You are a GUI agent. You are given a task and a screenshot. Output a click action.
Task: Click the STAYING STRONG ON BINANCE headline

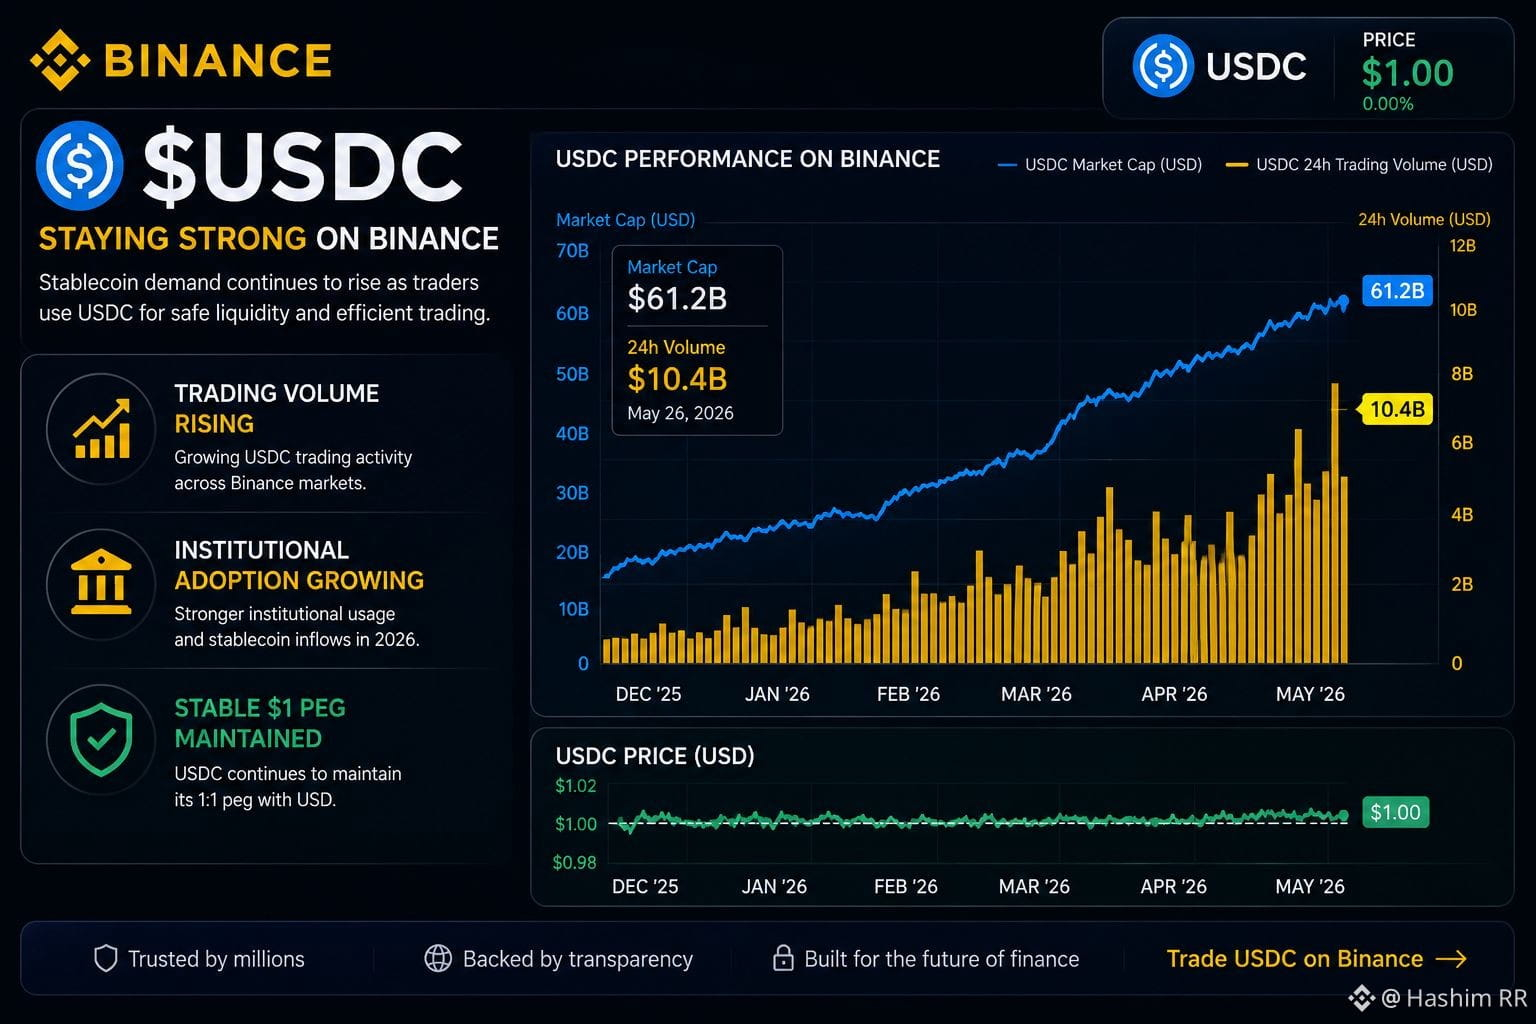tap(268, 239)
